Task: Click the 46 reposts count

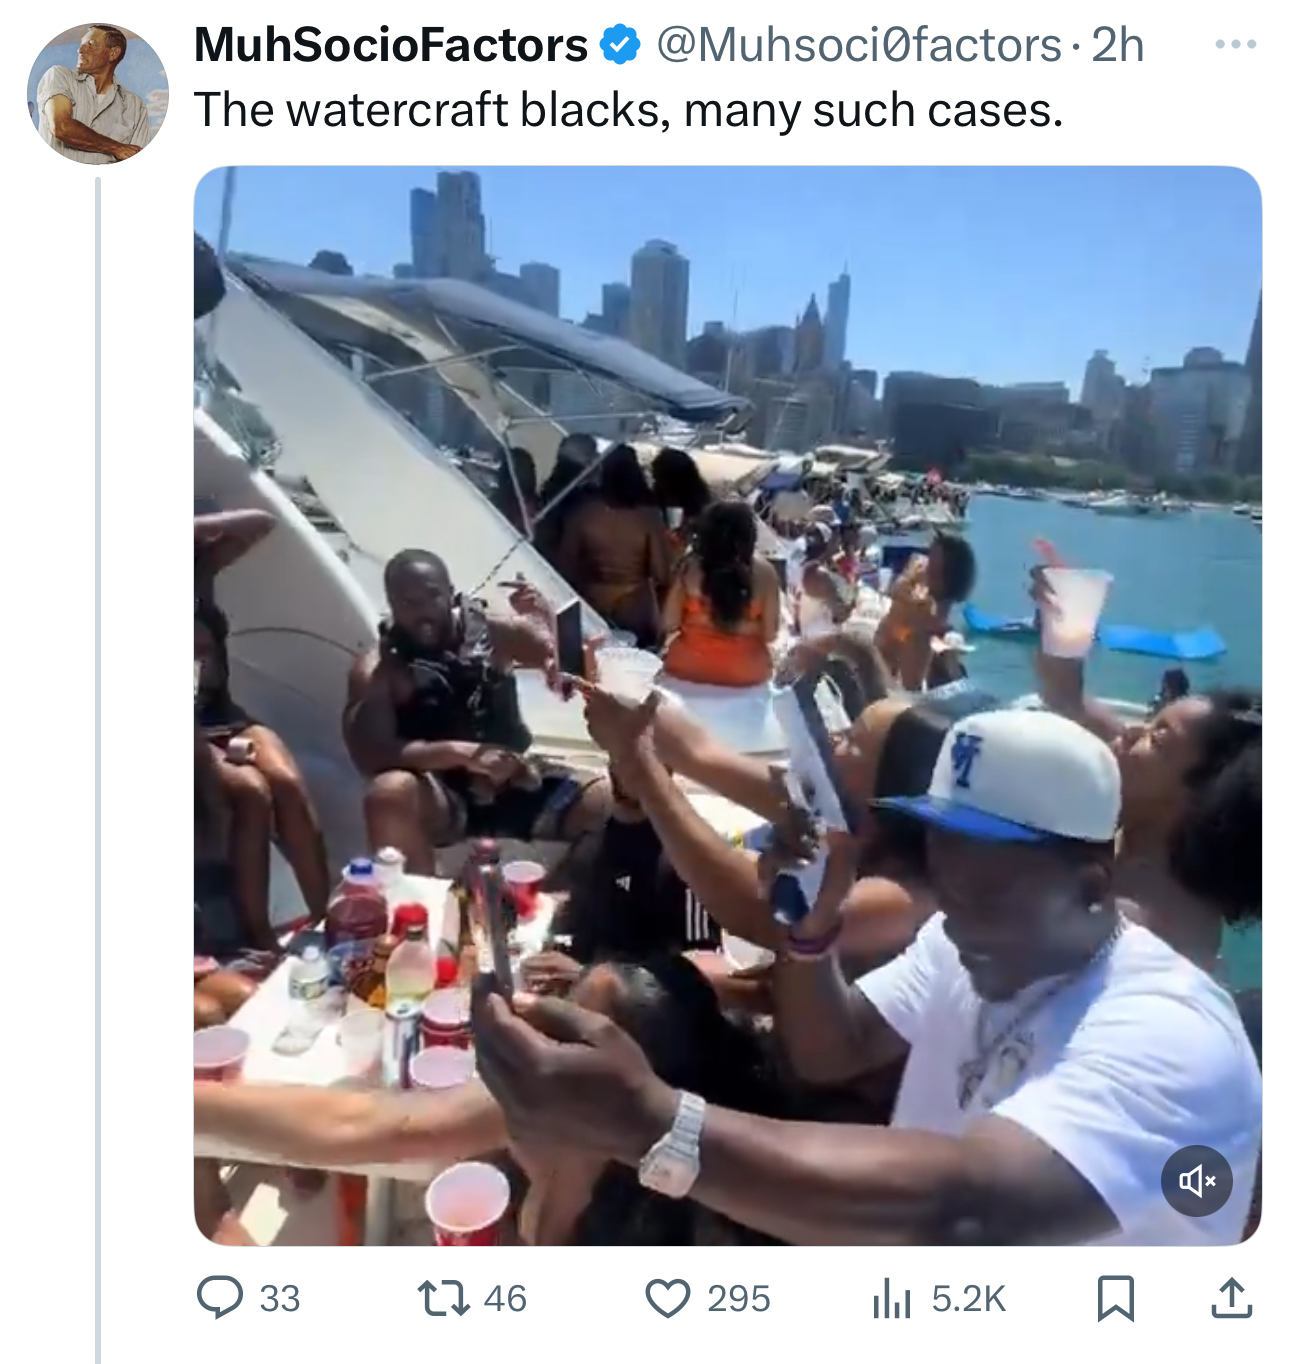Action: [505, 1298]
